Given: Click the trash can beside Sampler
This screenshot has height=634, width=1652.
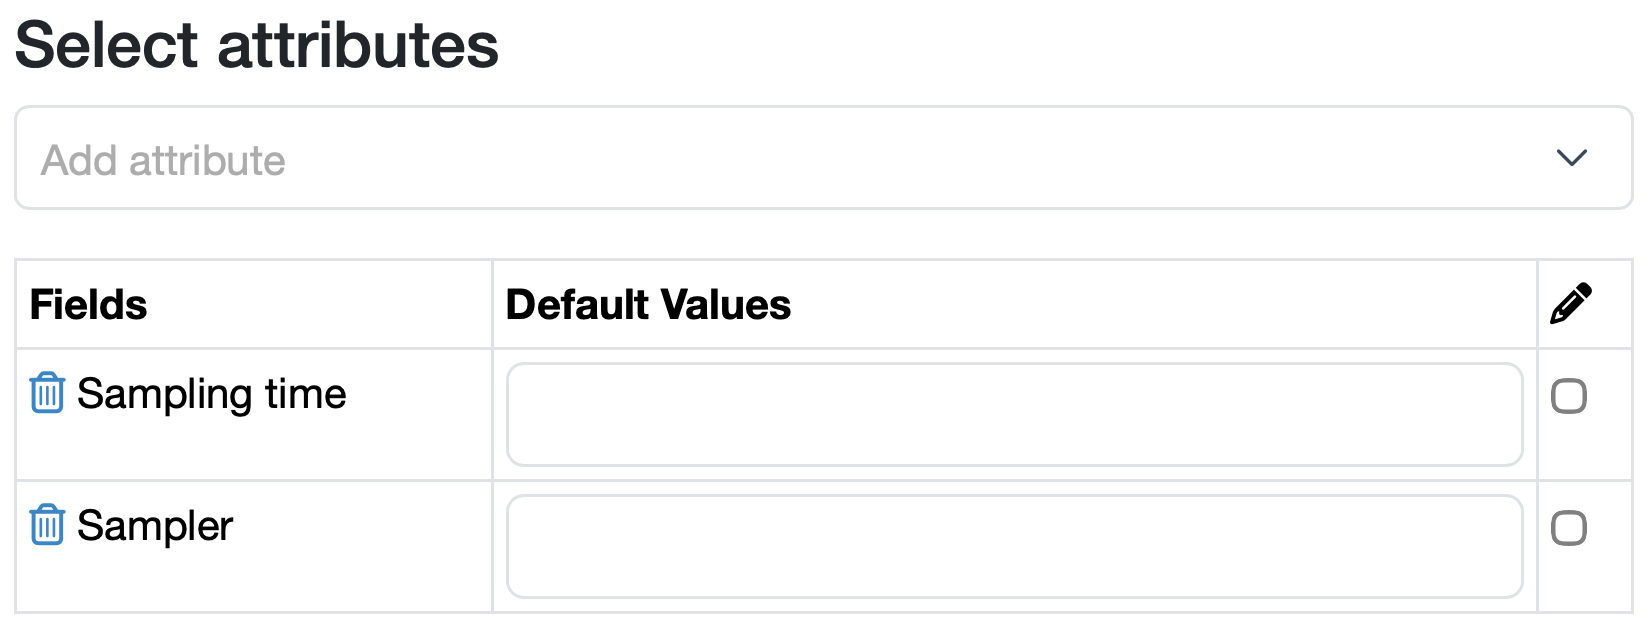Looking at the screenshot, I should tap(47, 525).
